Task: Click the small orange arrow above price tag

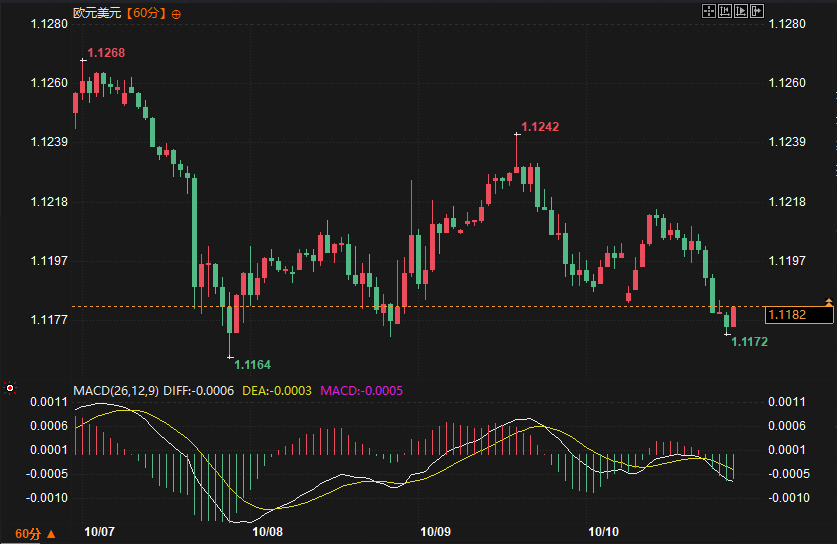Action: point(829,302)
